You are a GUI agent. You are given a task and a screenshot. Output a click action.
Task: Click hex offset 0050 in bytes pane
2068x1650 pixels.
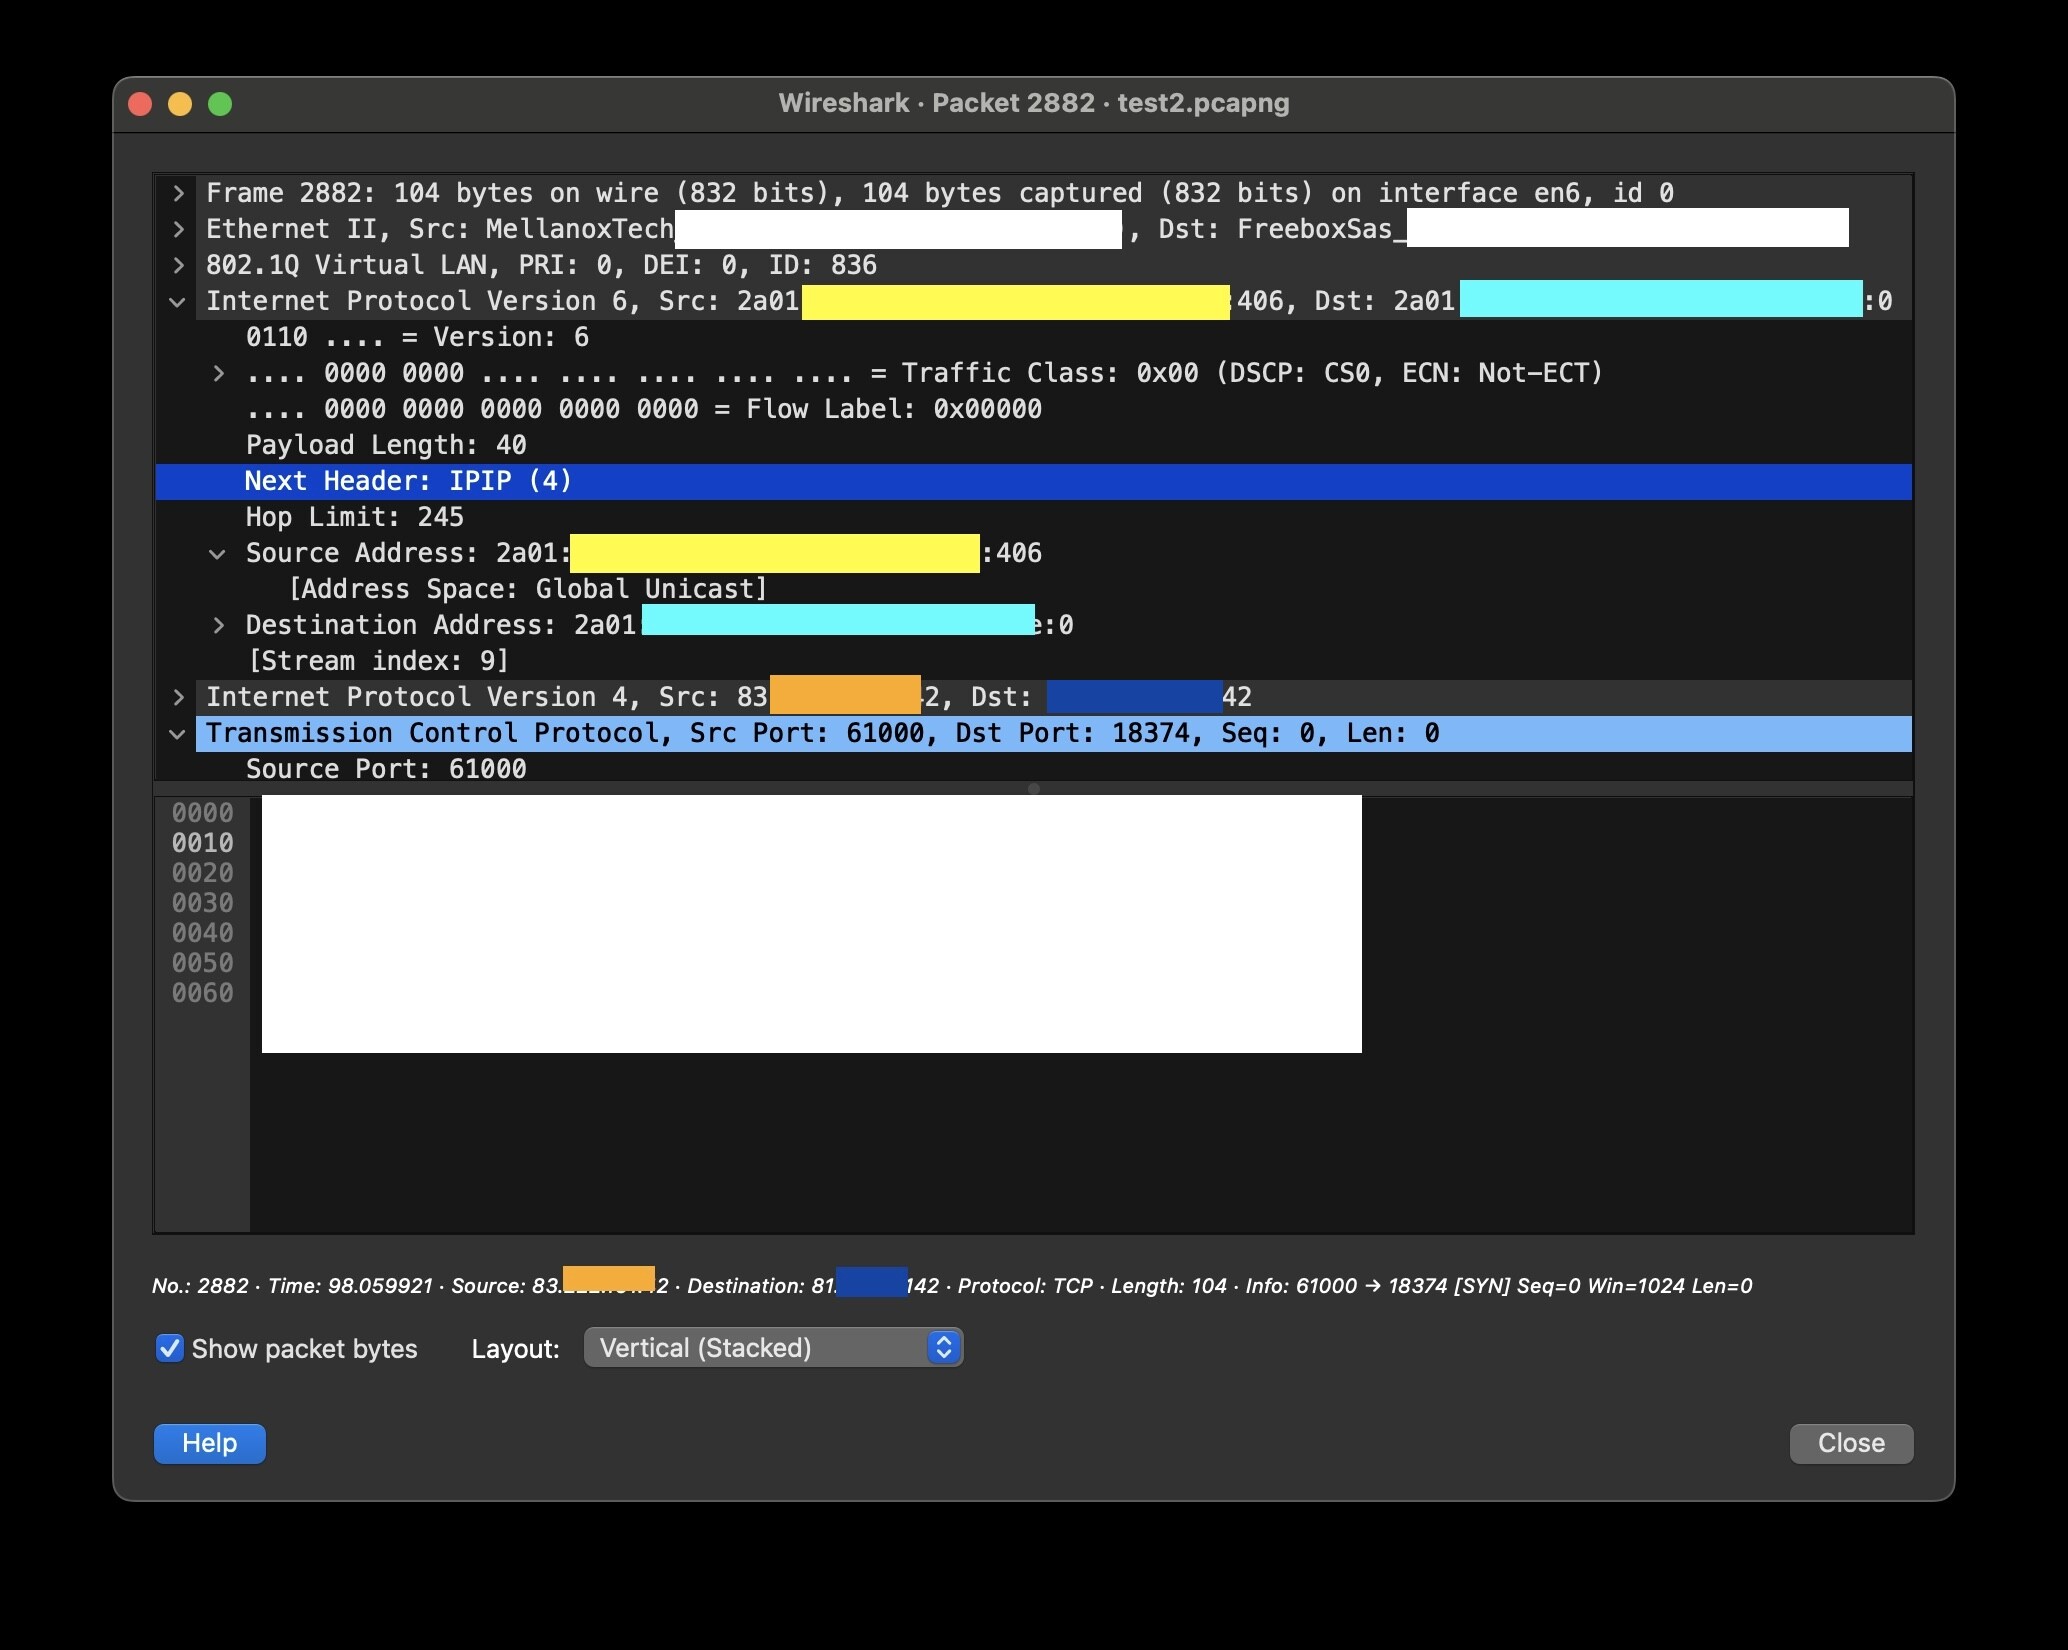point(202,963)
